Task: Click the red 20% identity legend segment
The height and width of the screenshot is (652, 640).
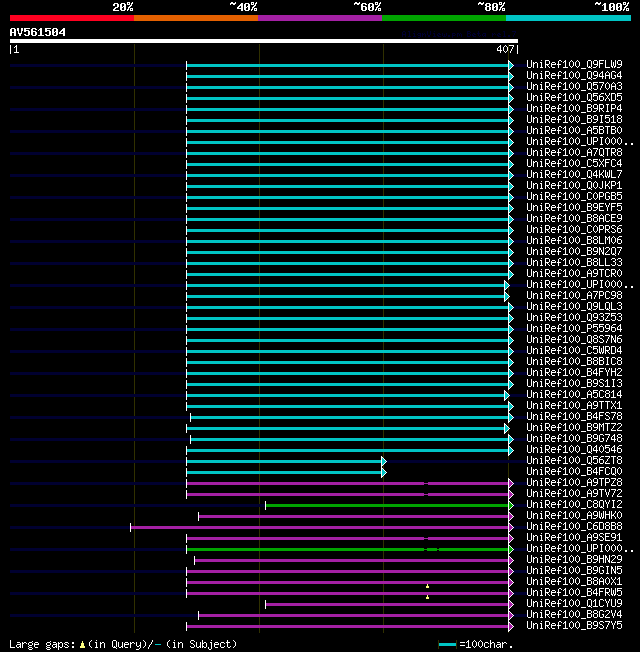Action: tap(72, 18)
